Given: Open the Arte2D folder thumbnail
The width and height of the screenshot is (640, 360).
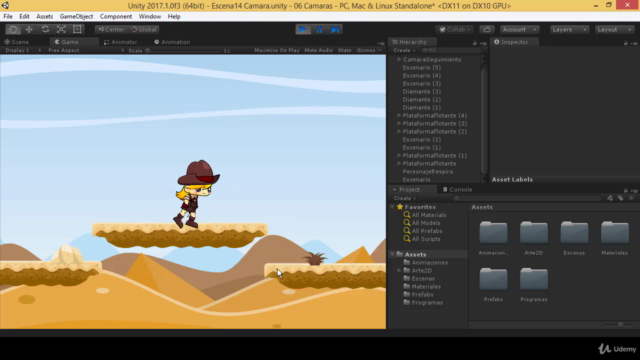Looking at the screenshot, I should pyautogui.click(x=534, y=233).
